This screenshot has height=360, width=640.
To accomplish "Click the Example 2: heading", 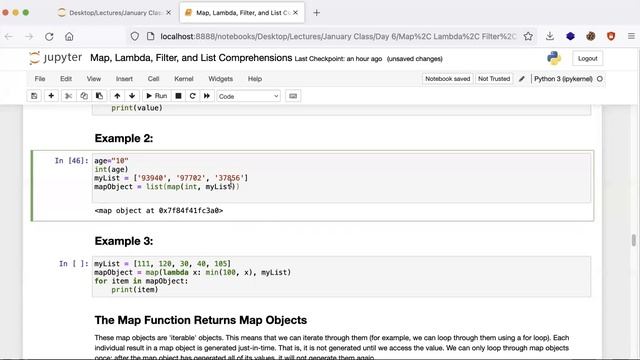I will click(x=124, y=138).
